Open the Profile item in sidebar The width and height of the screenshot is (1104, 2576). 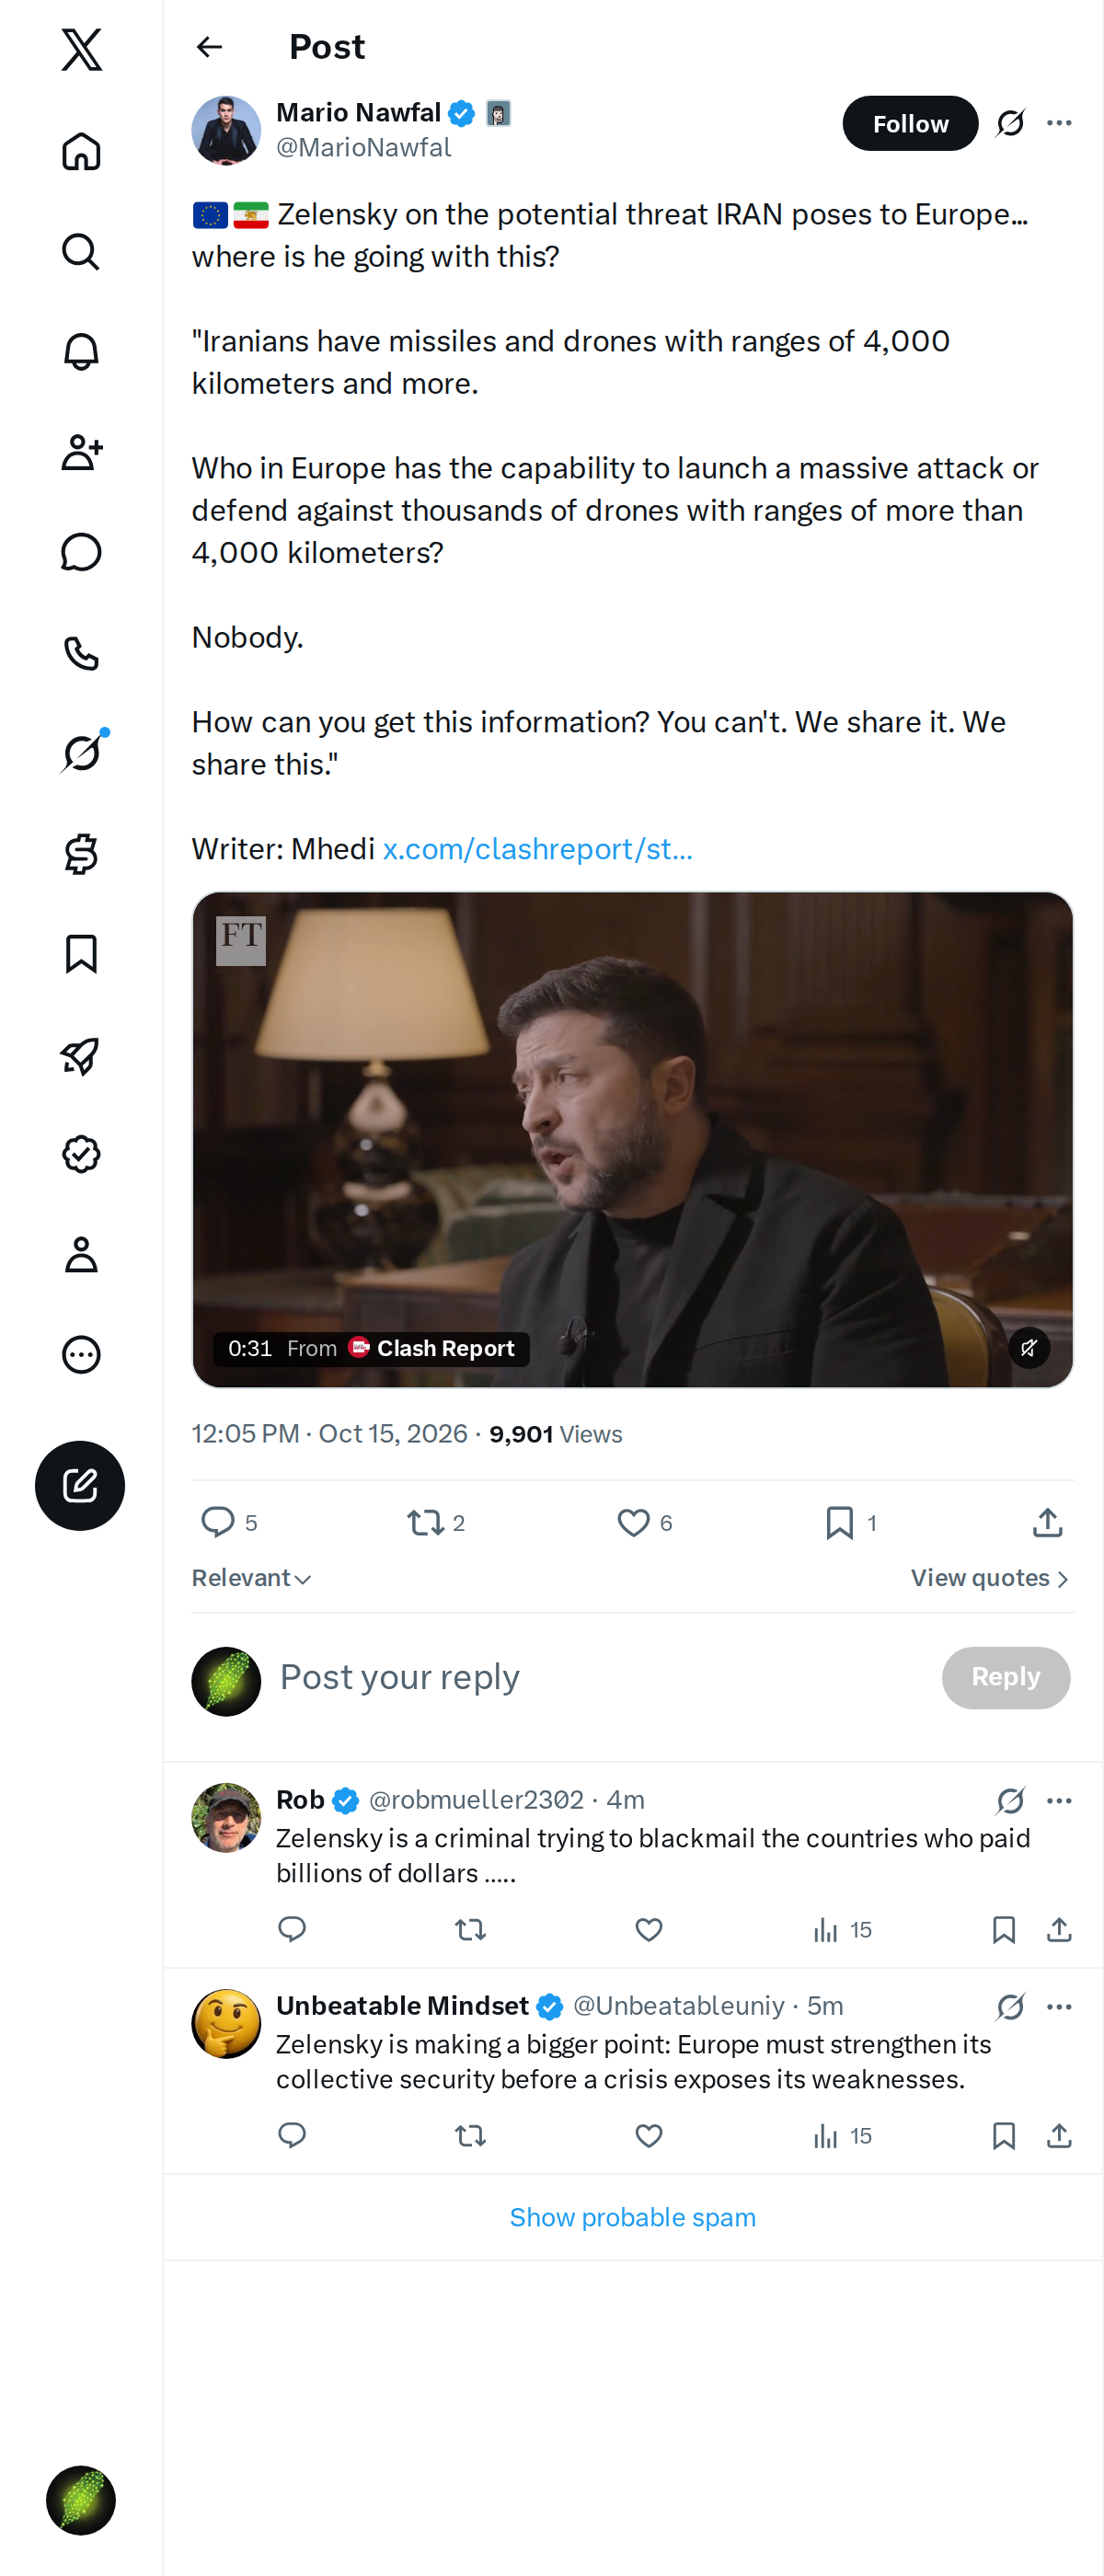(x=81, y=1254)
